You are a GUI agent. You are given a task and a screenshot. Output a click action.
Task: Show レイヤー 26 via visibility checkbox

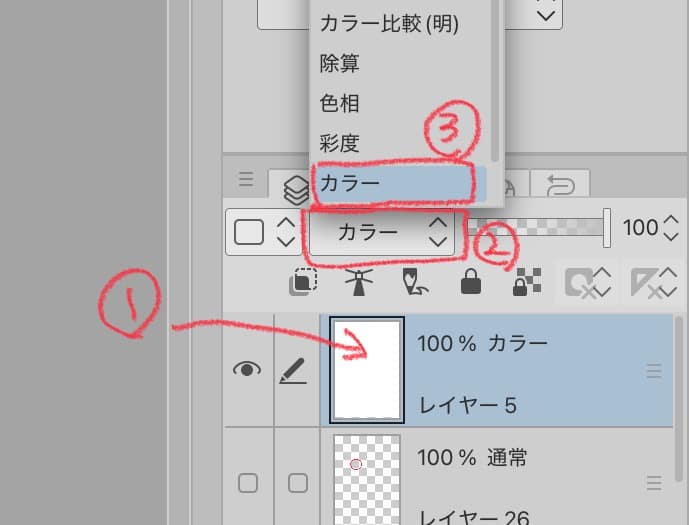pos(247,483)
